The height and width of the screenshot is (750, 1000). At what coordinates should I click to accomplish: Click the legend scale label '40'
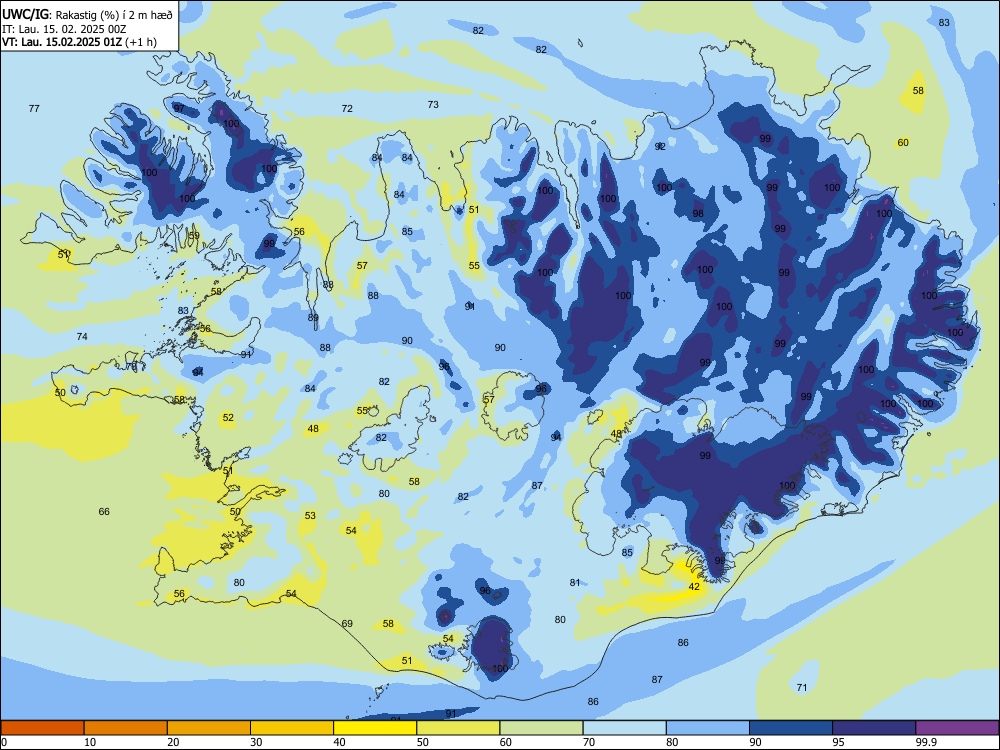[x=339, y=742]
